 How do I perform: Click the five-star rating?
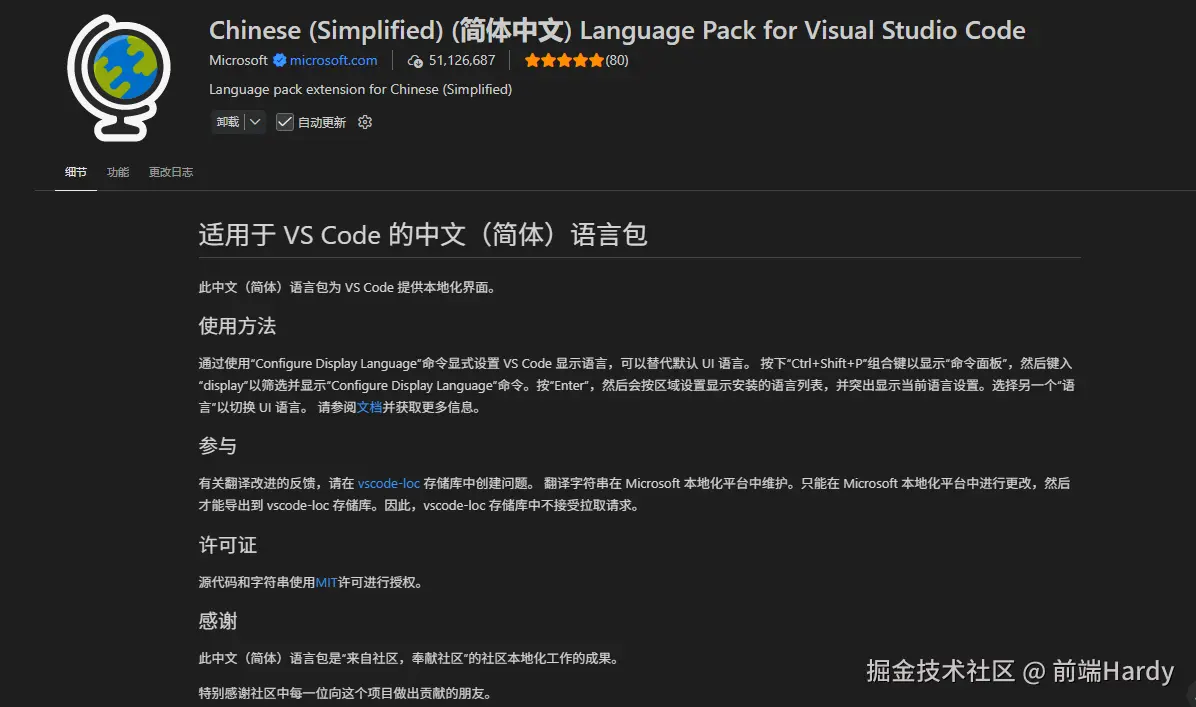(564, 60)
